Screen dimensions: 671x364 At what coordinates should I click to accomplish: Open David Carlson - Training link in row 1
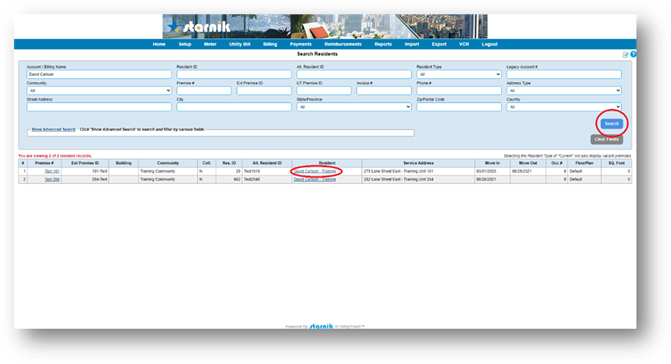click(315, 171)
